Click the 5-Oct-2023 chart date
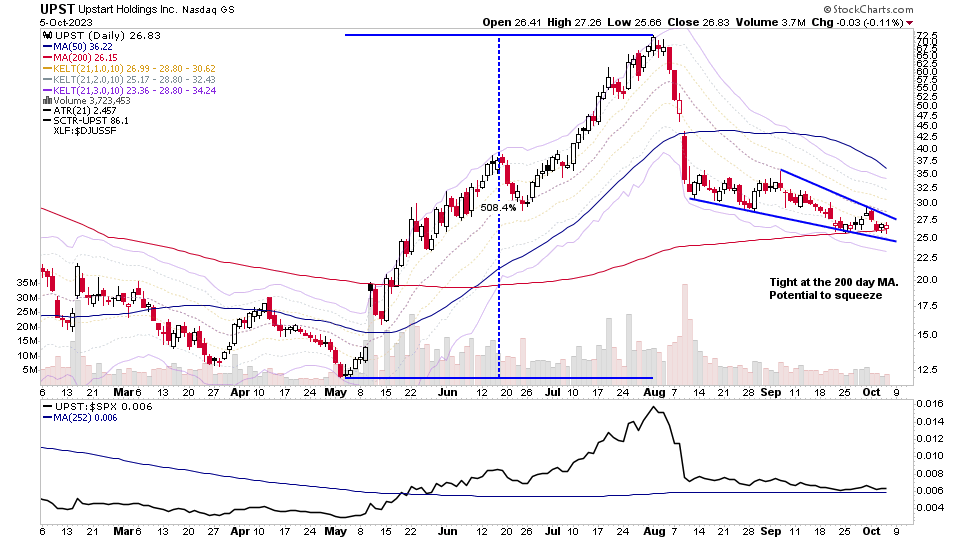This screenshot has width=960, height=540. 66,23
